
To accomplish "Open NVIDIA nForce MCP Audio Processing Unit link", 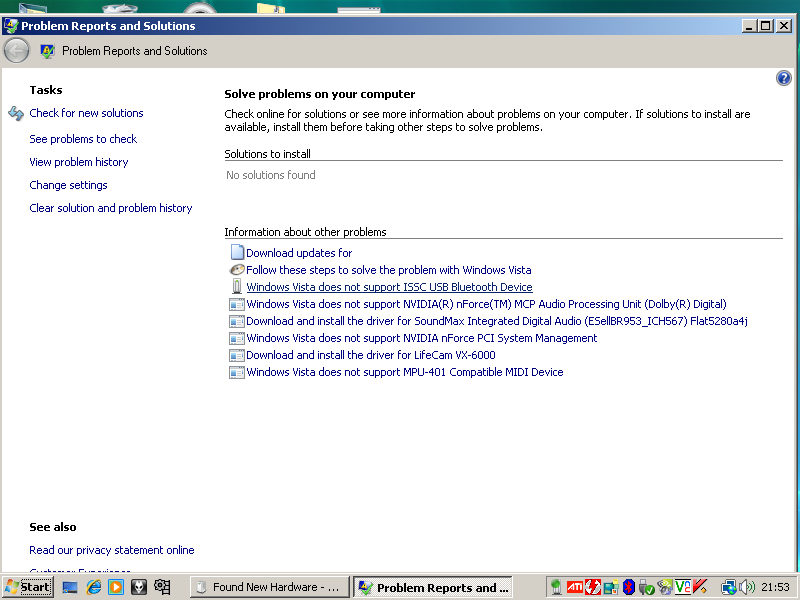I will coord(486,304).
